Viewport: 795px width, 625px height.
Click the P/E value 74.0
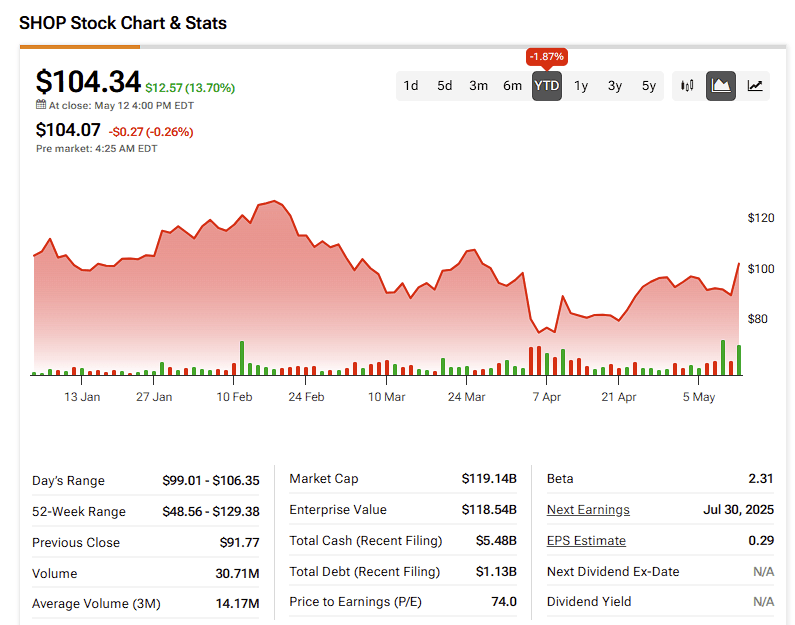[504, 601]
